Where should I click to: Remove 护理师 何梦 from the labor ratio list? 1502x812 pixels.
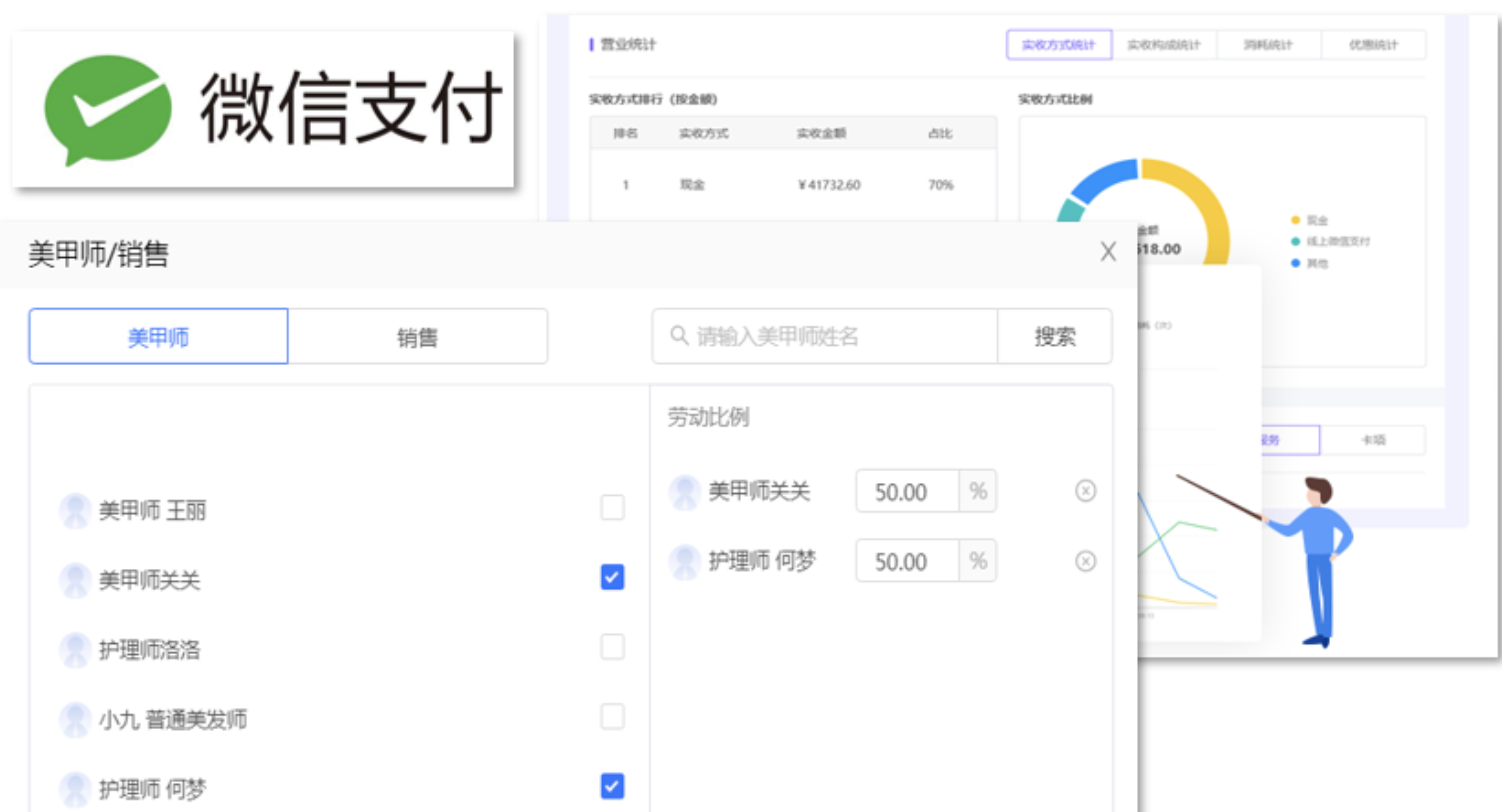click(1085, 561)
